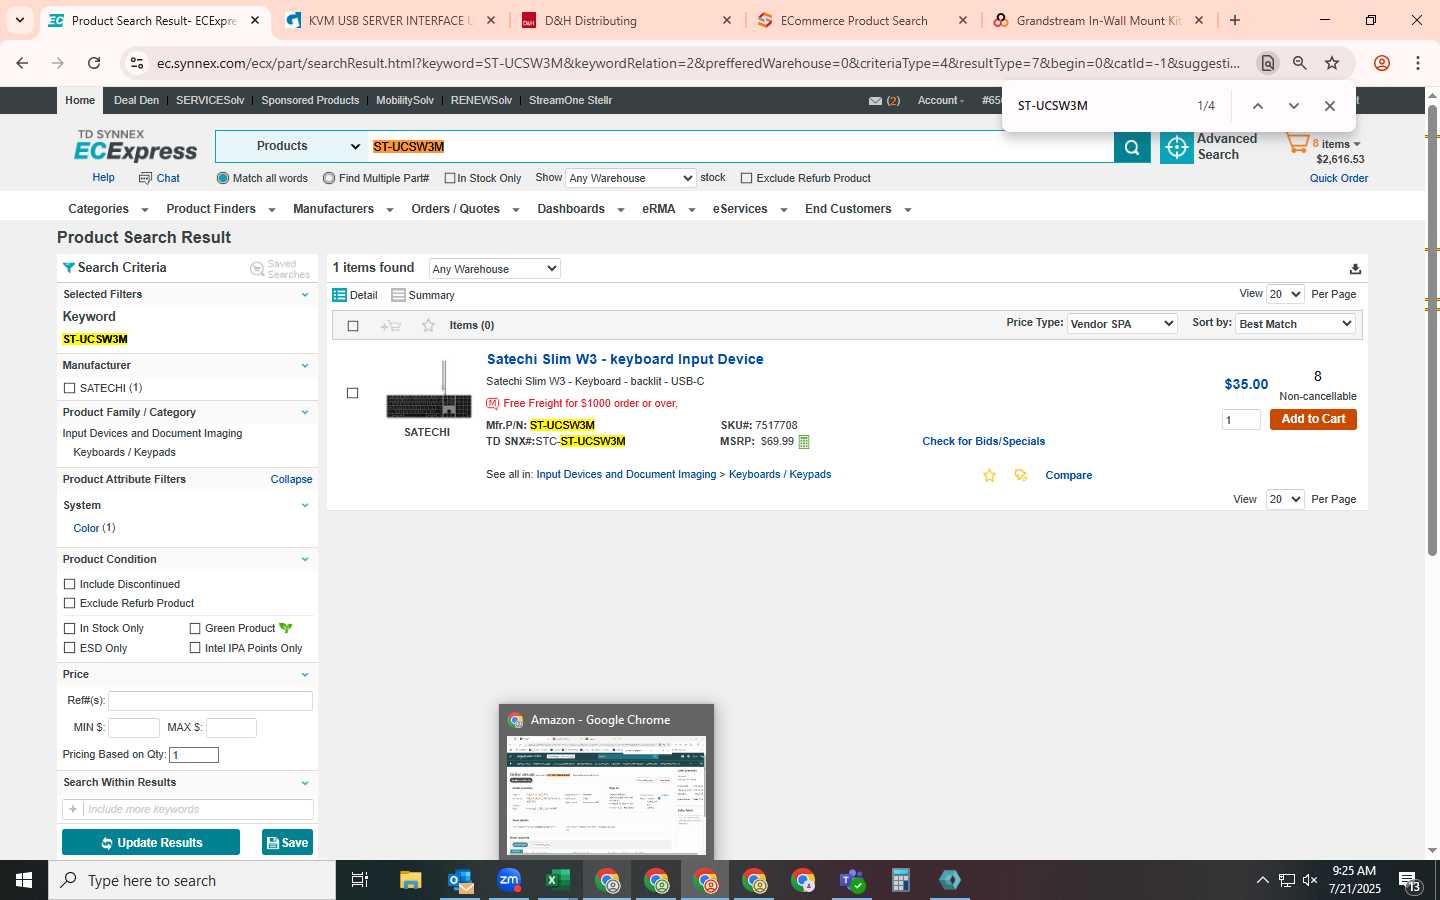Open the Categories menu

click(x=107, y=209)
